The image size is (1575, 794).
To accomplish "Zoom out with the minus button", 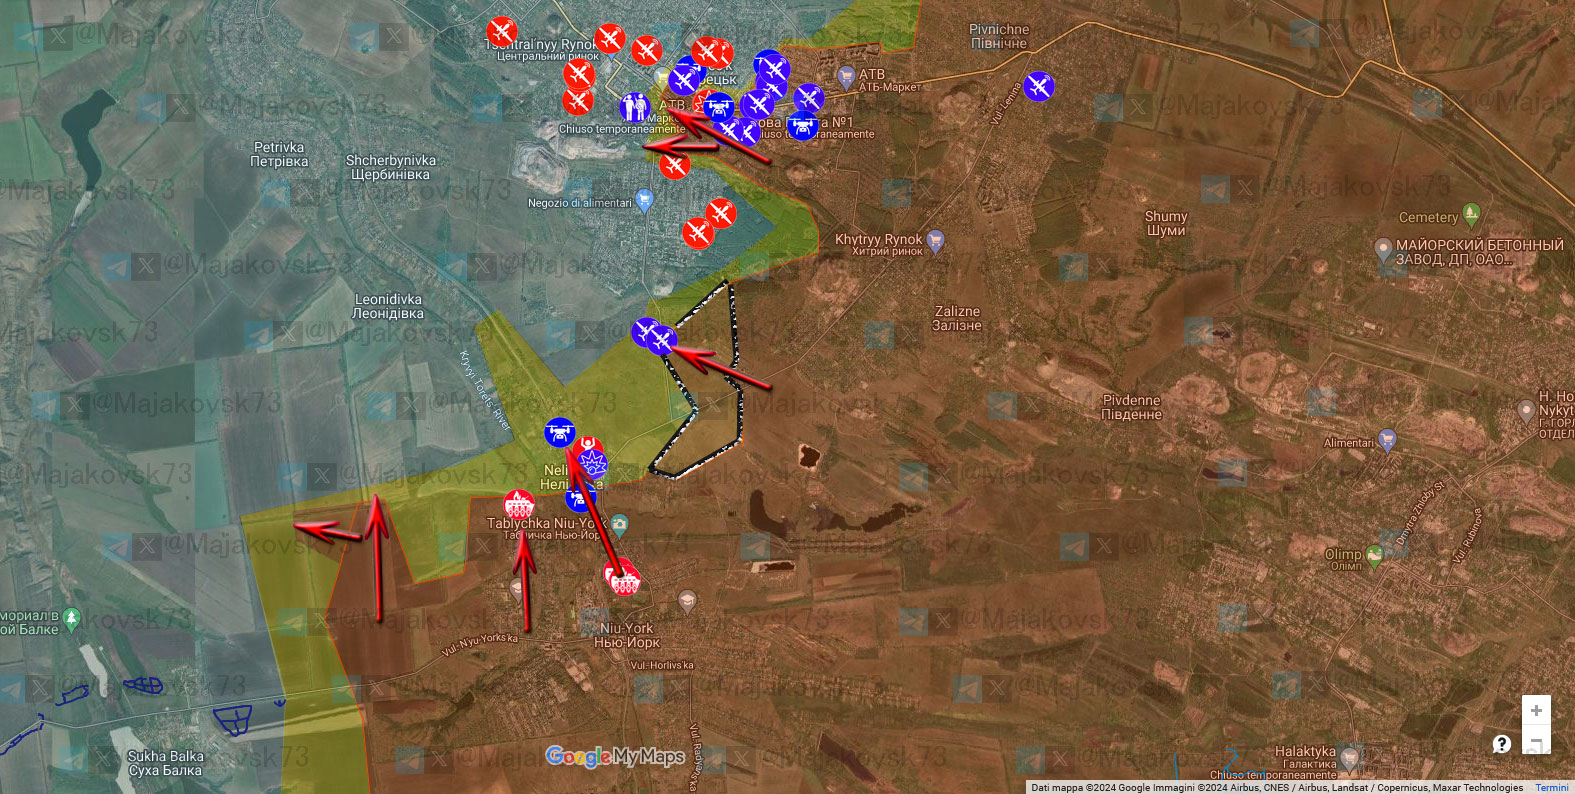I will pos(1536,742).
